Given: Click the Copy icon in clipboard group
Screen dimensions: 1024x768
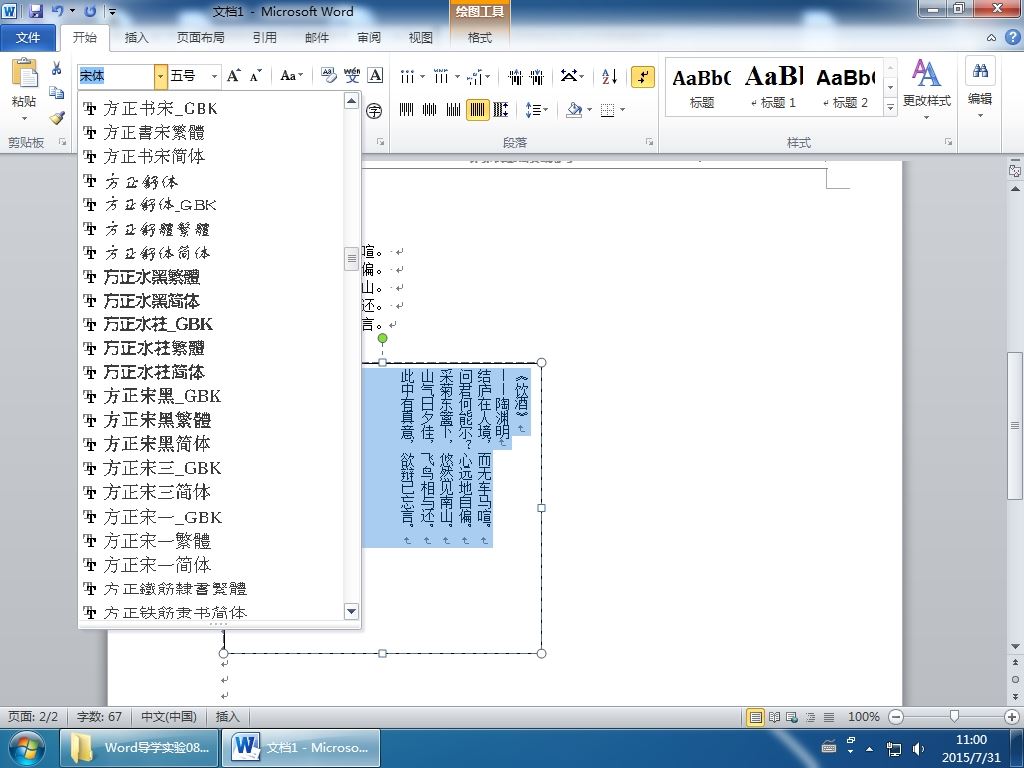Looking at the screenshot, I should (57, 93).
